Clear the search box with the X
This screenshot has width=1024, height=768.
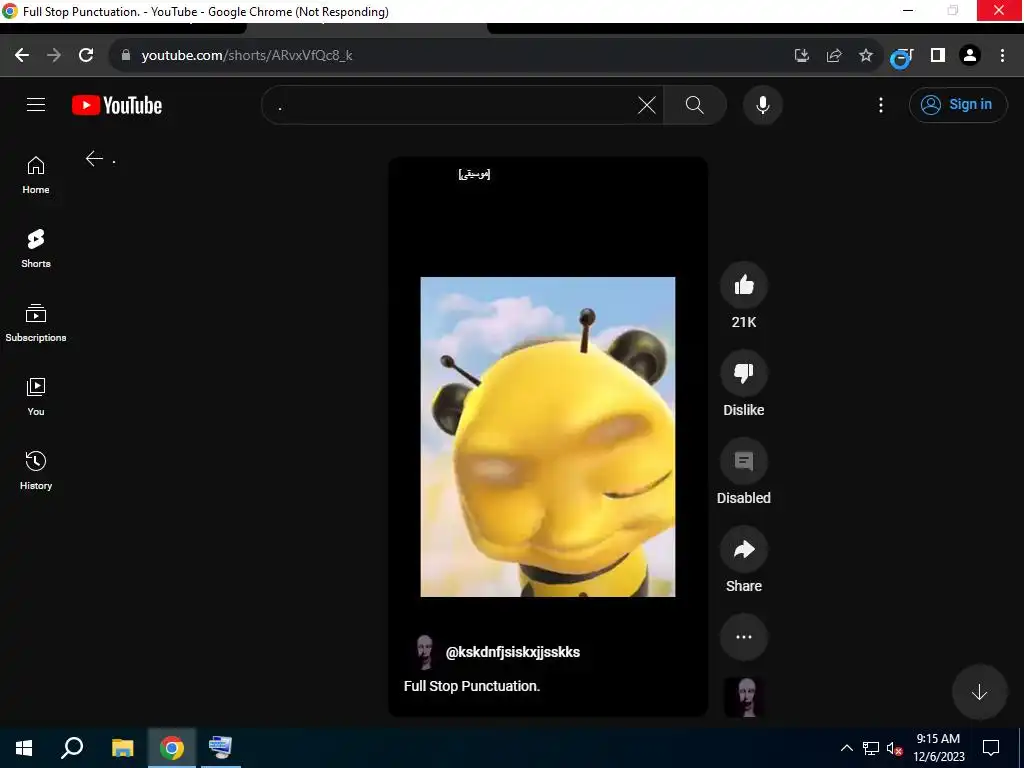pyautogui.click(x=647, y=105)
